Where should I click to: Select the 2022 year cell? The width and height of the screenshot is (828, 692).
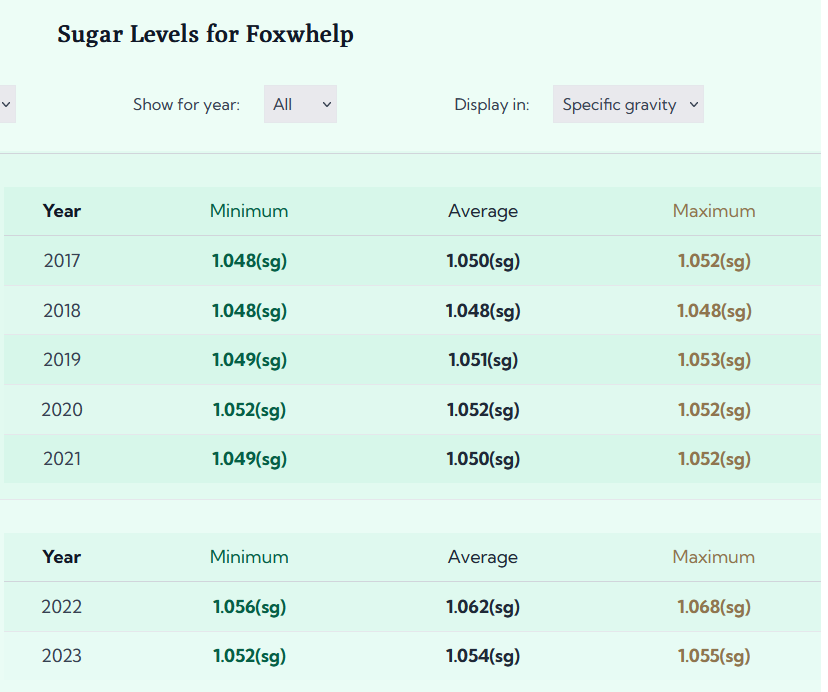(x=62, y=607)
